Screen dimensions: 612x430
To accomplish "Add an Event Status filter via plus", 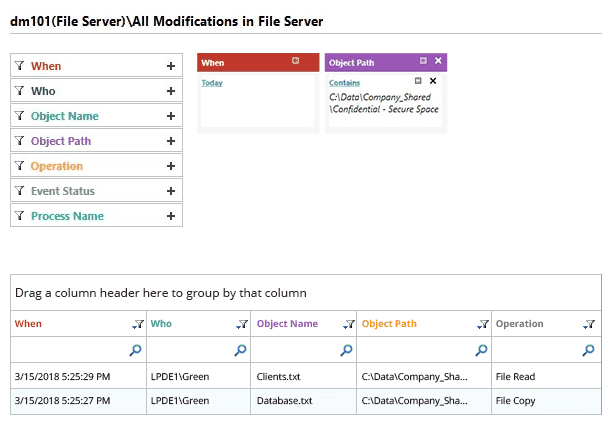I will [171, 191].
